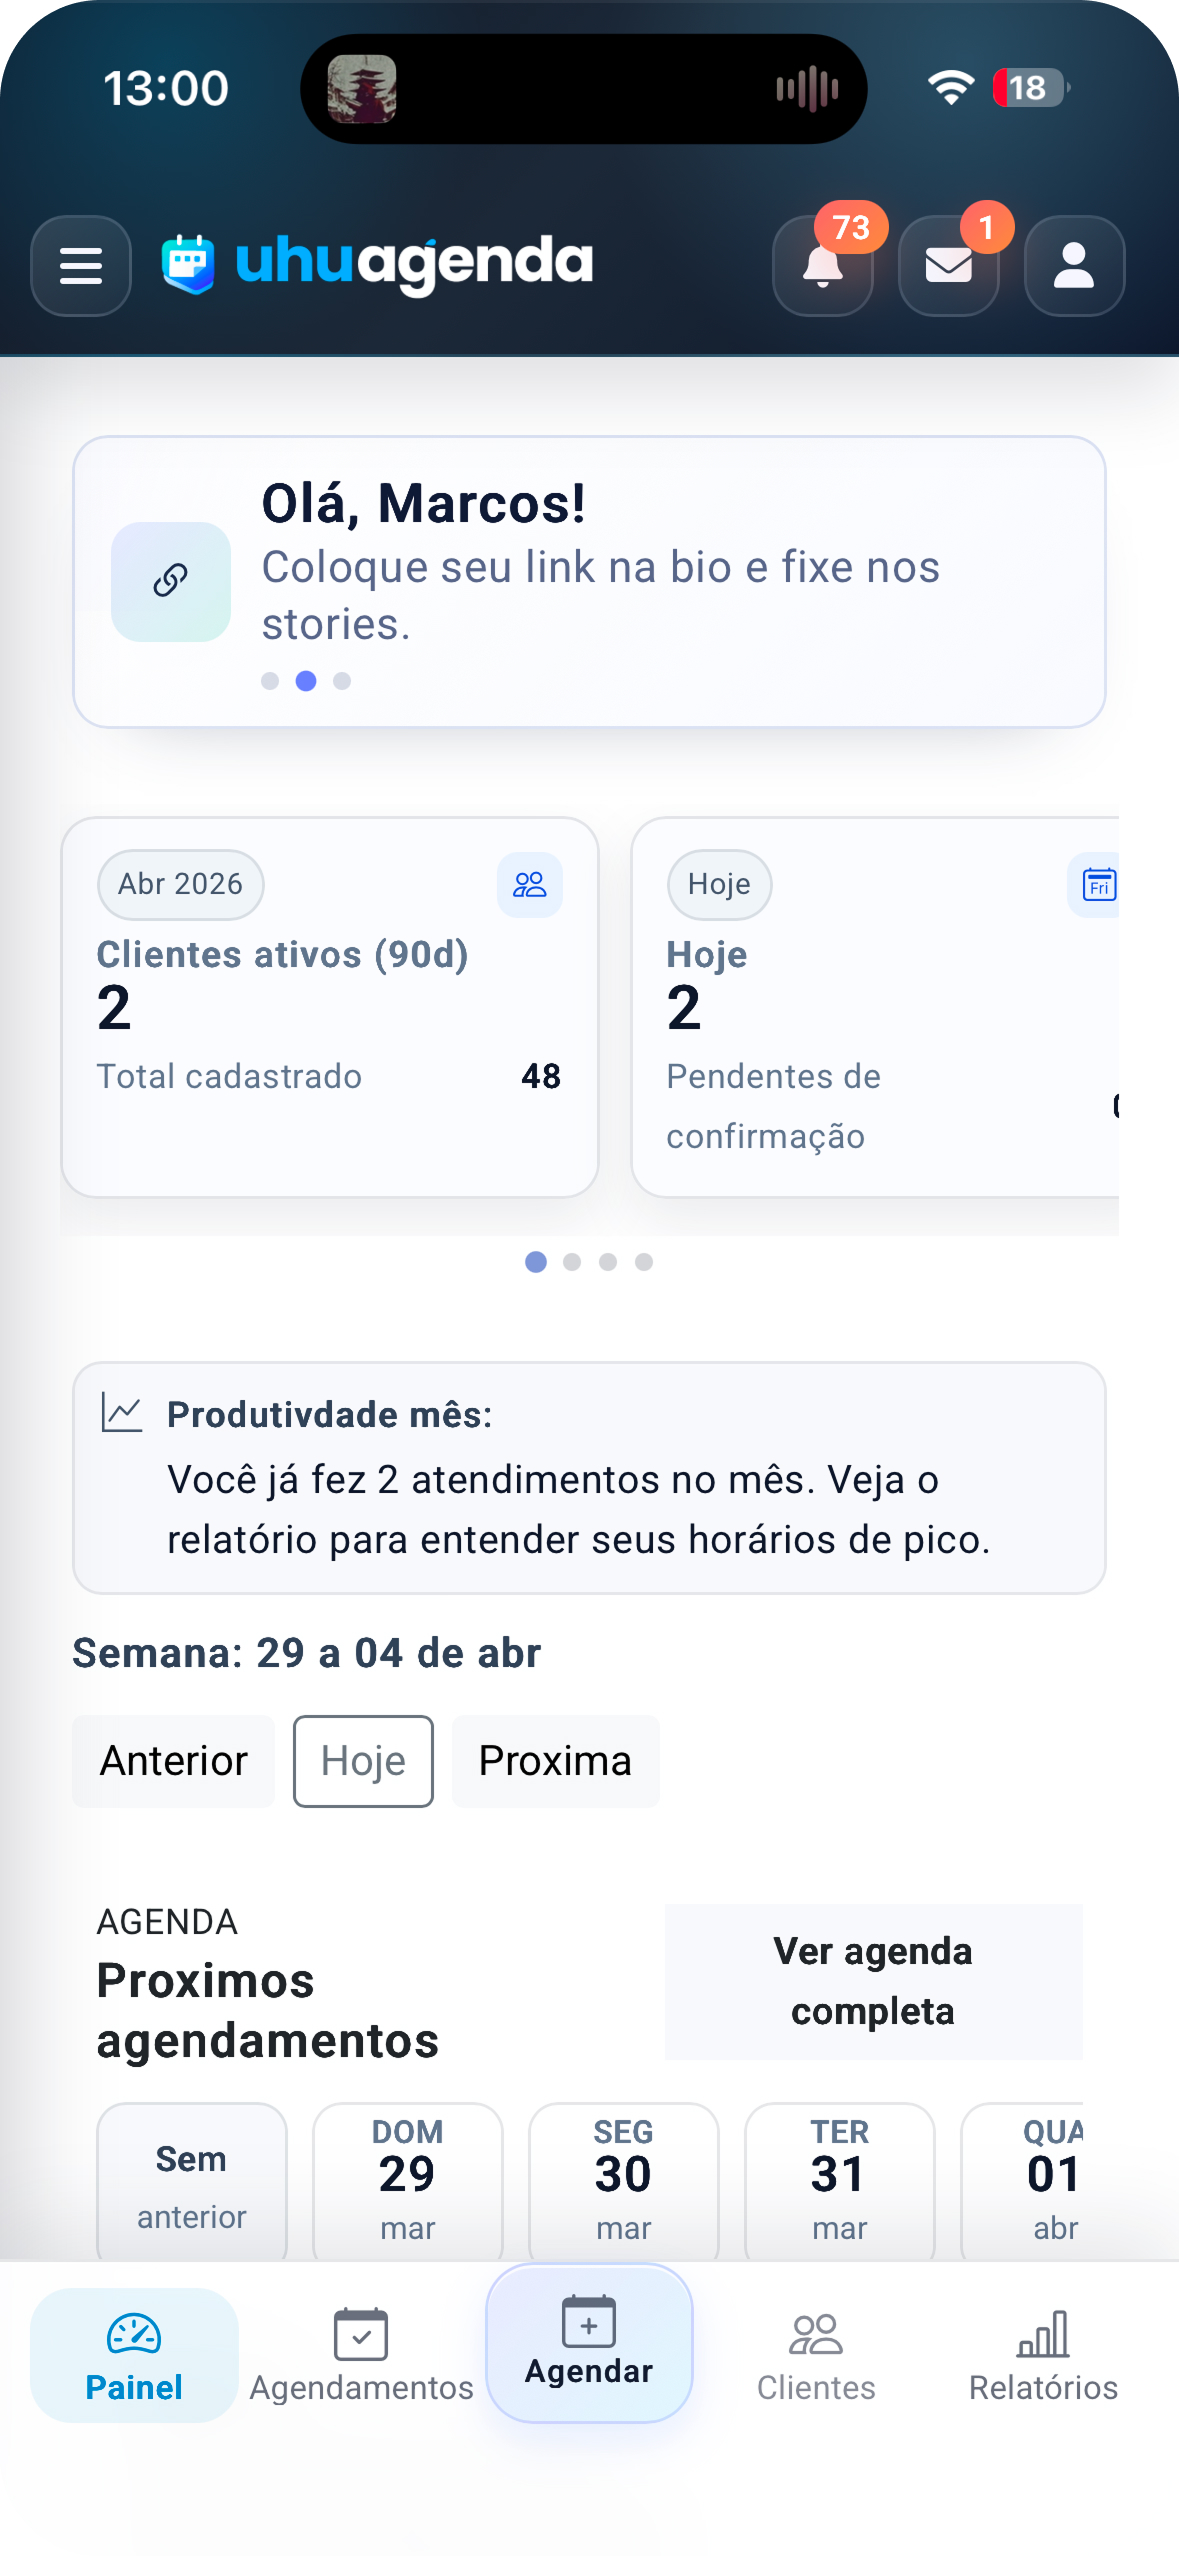This screenshot has height=2556, width=1179.
Task: Open notifications bell with 73 badge
Action: click(x=822, y=266)
